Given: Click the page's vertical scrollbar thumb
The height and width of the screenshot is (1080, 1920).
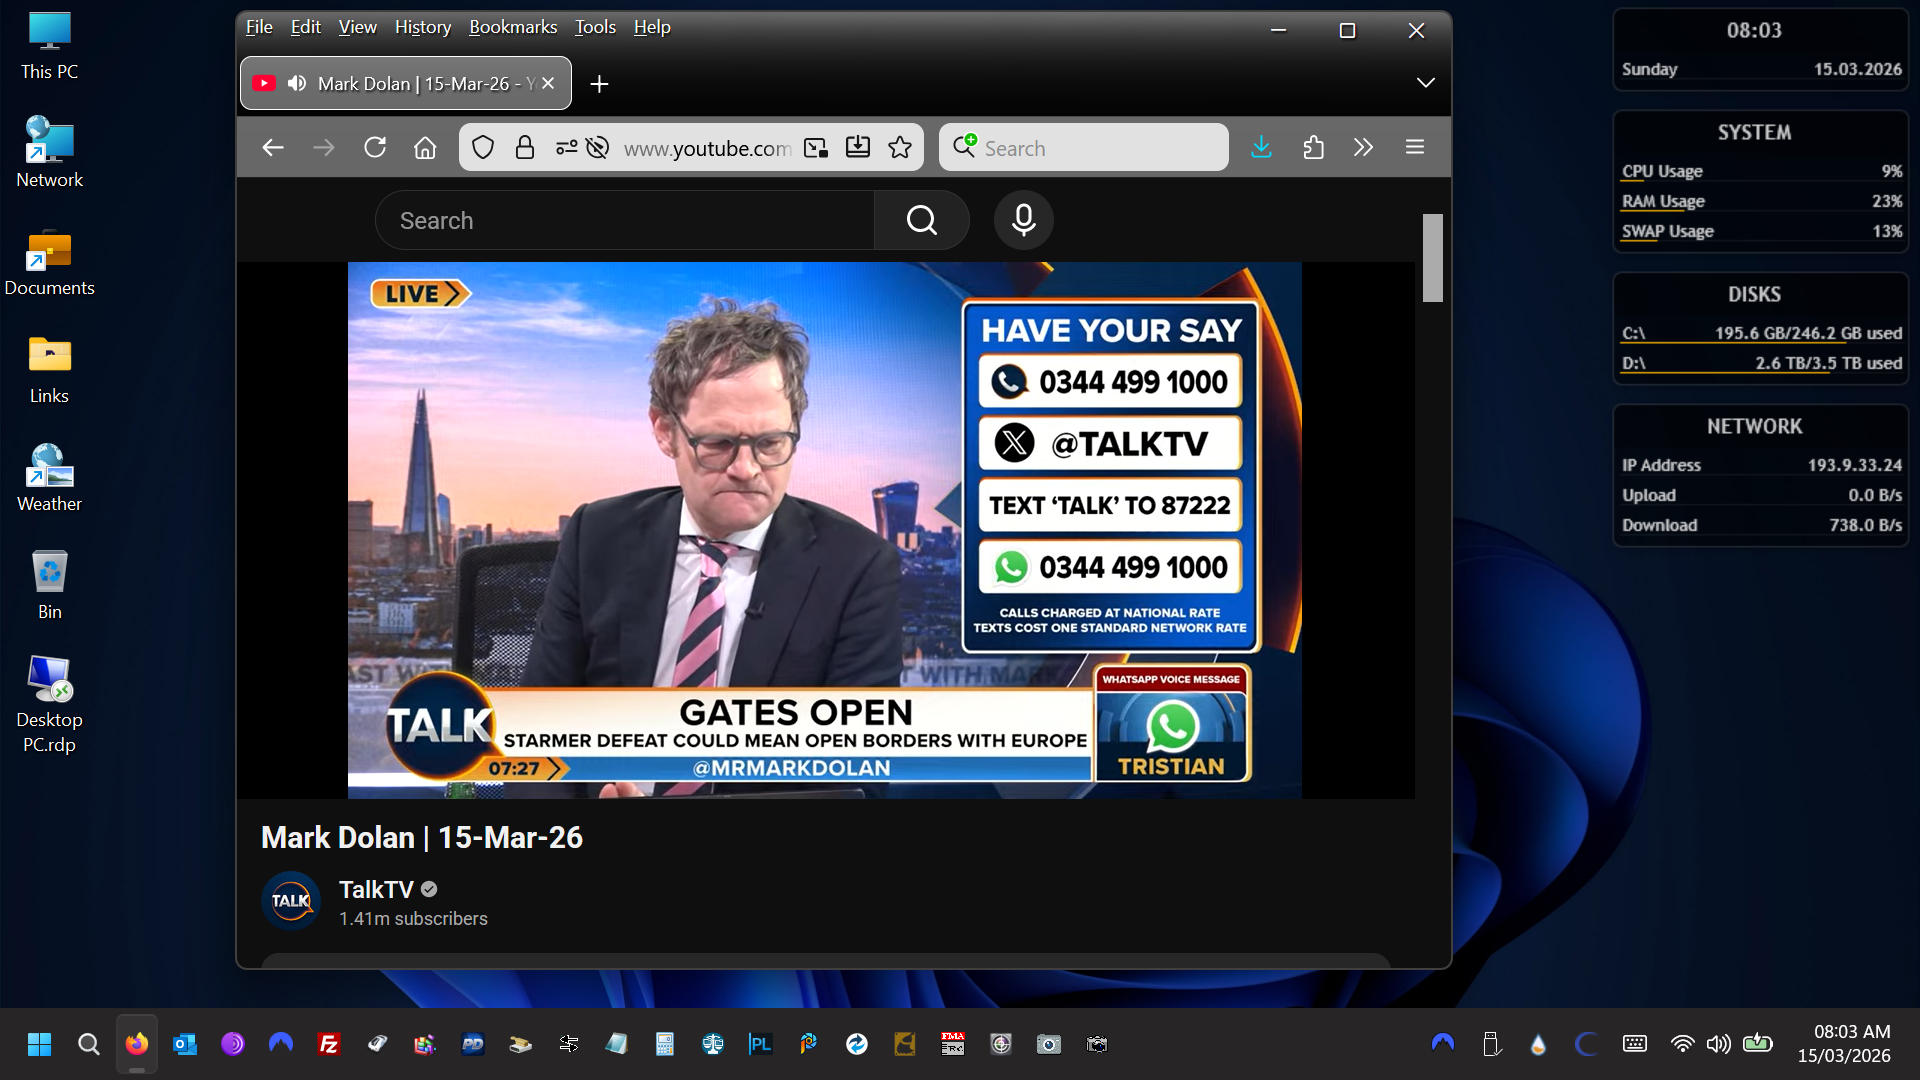Looking at the screenshot, I should point(1432,258).
